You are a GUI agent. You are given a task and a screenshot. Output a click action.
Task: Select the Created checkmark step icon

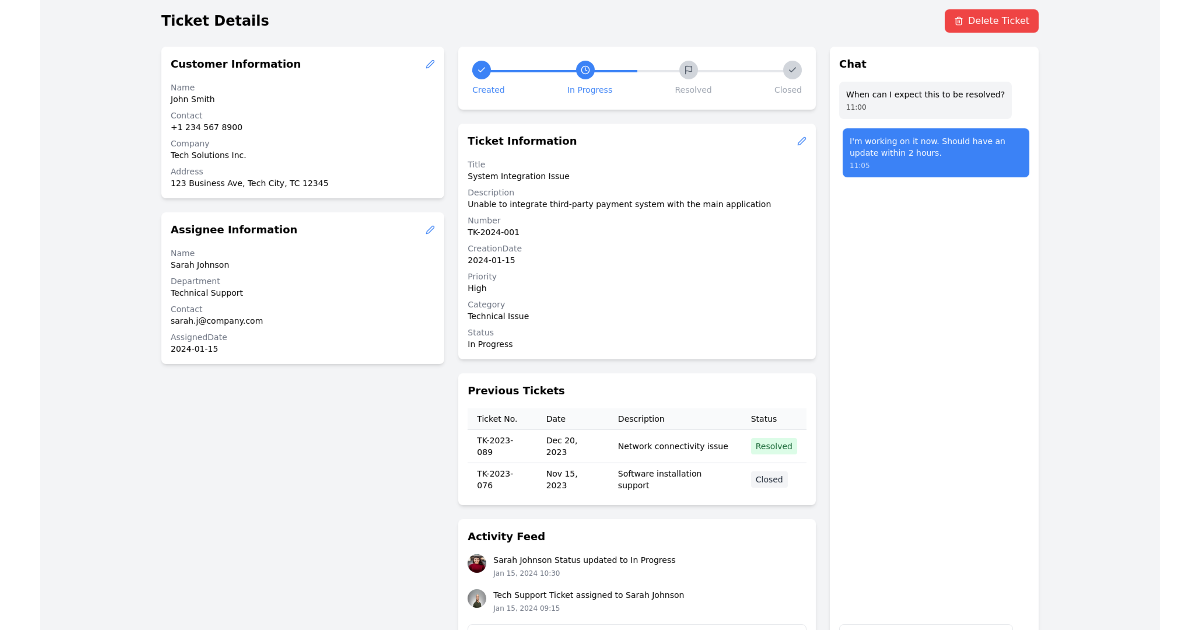482,70
